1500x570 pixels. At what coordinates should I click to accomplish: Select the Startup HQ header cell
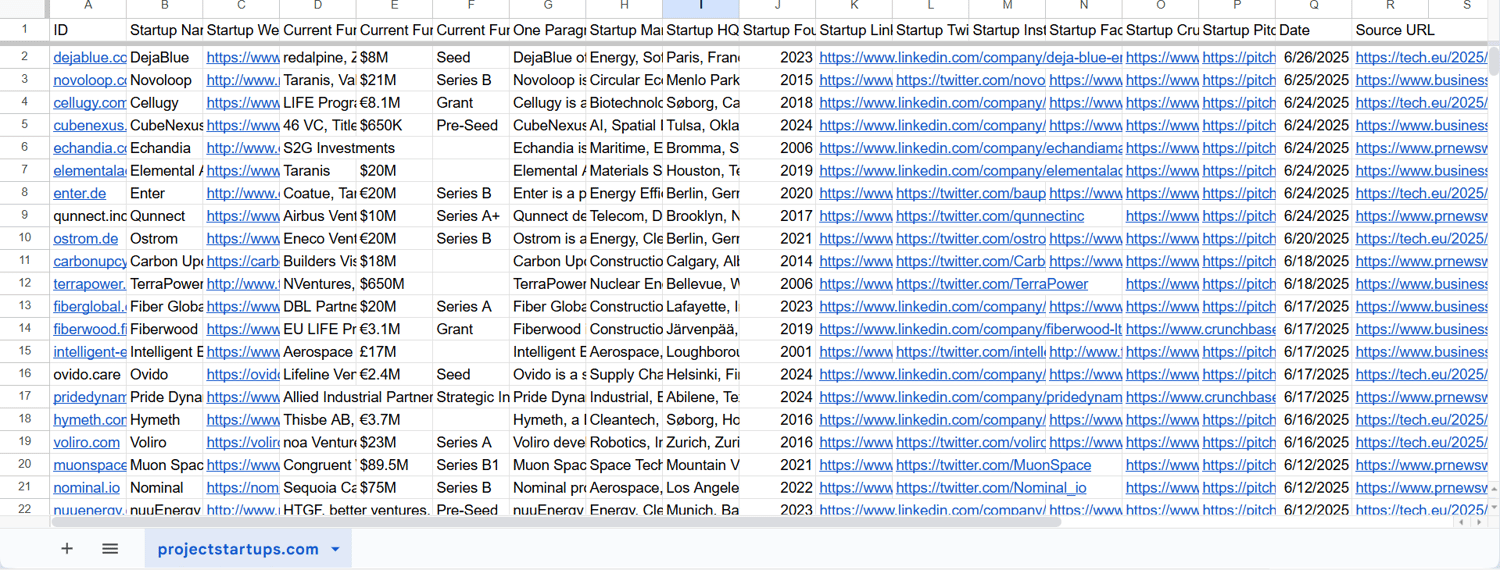tap(701, 30)
